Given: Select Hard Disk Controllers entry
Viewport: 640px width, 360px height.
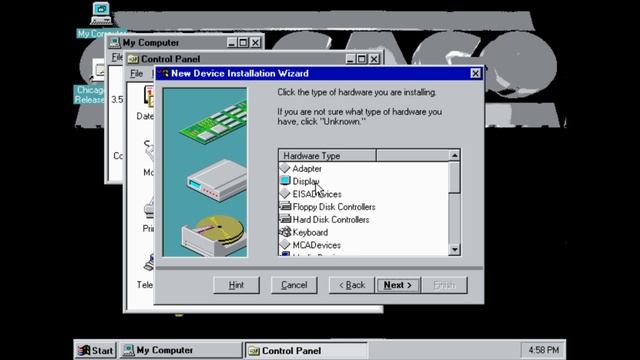Looking at the screenshot, I should pos(331,220).
